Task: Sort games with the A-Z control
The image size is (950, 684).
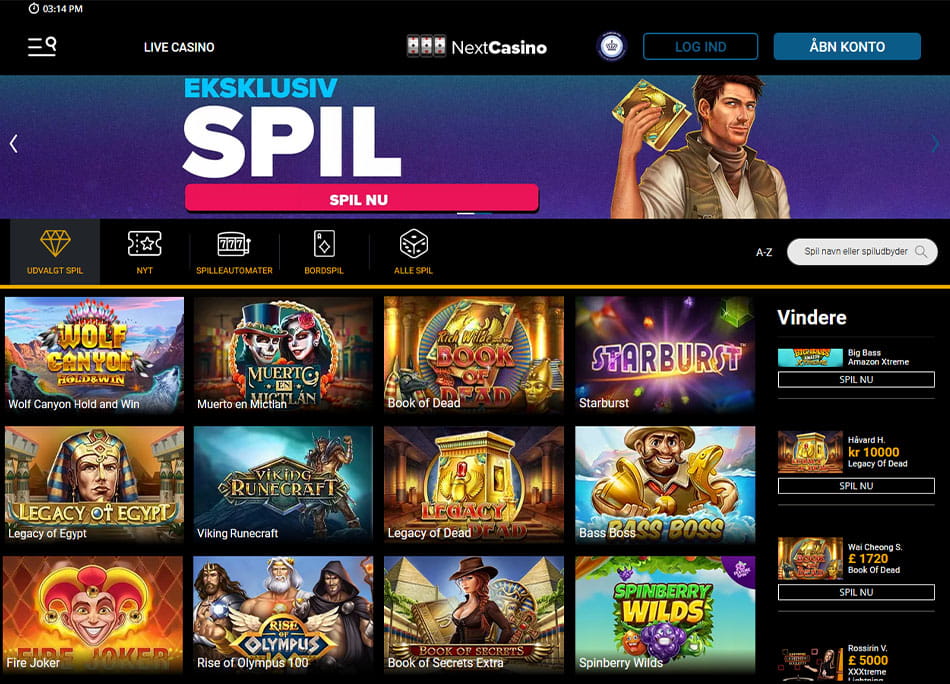Action: tap(764, 252)
